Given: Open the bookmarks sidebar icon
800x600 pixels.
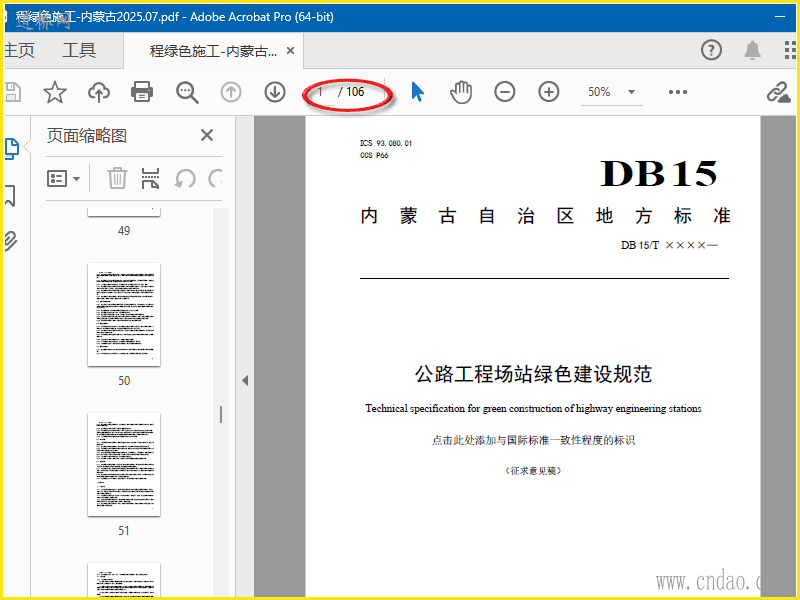Looking at the screenshot, I should coord(10,196).
